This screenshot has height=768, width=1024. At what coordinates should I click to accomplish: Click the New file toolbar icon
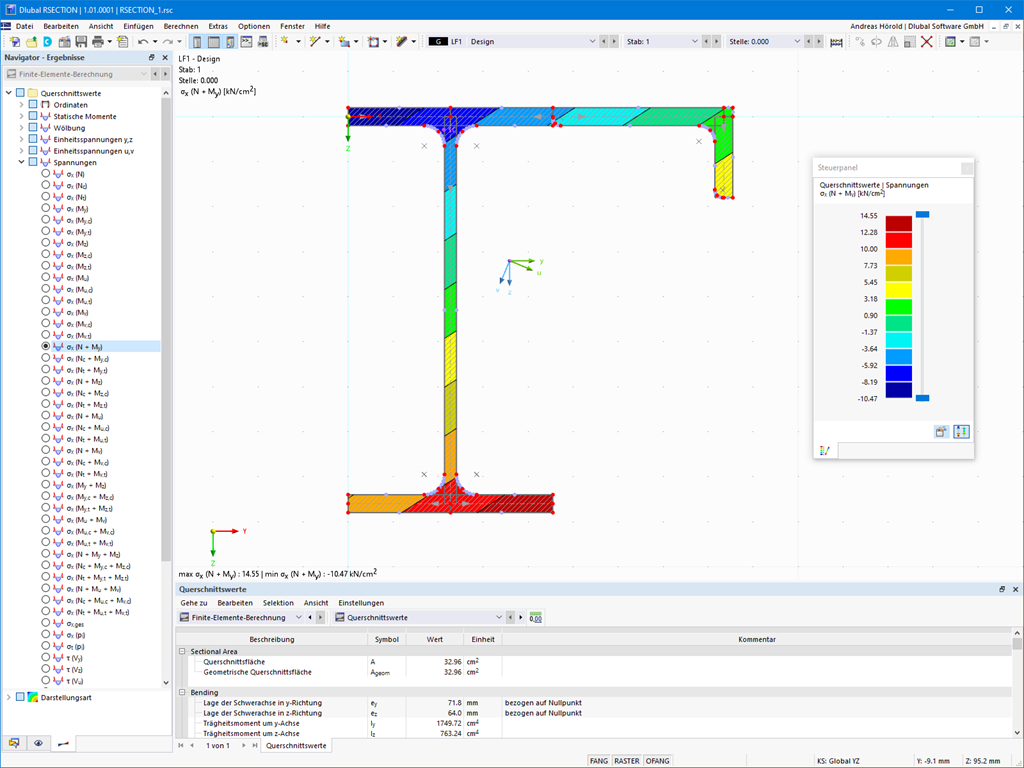click(x=14, y=42)
